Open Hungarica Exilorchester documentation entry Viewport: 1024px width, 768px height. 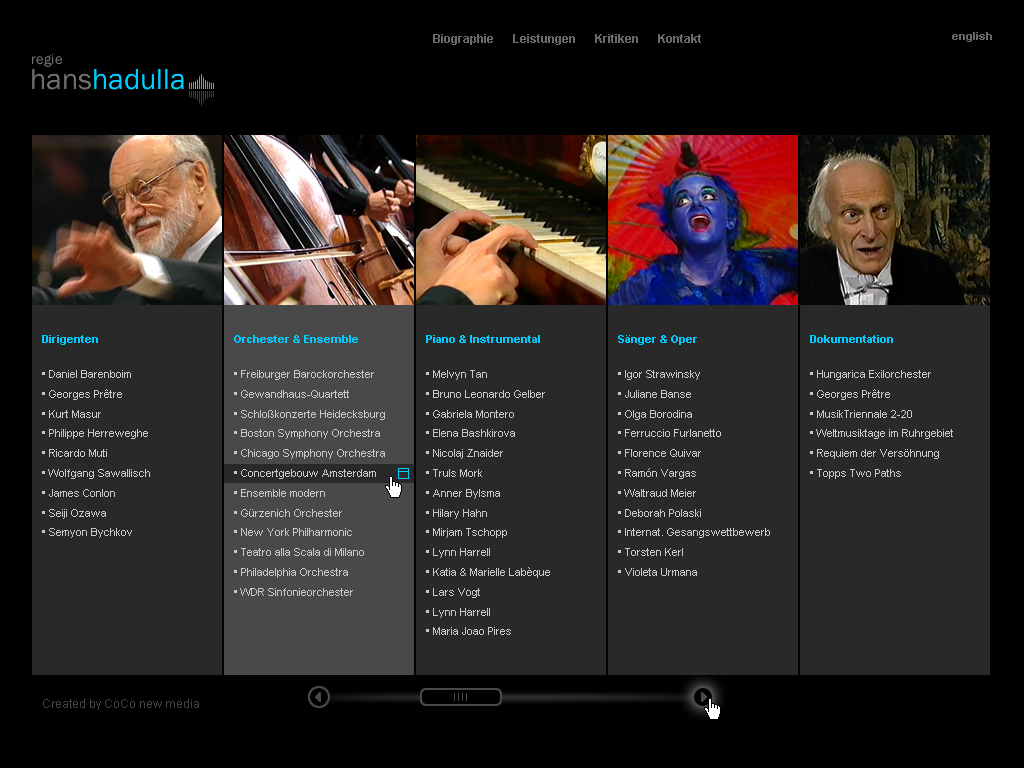(873, 374)
